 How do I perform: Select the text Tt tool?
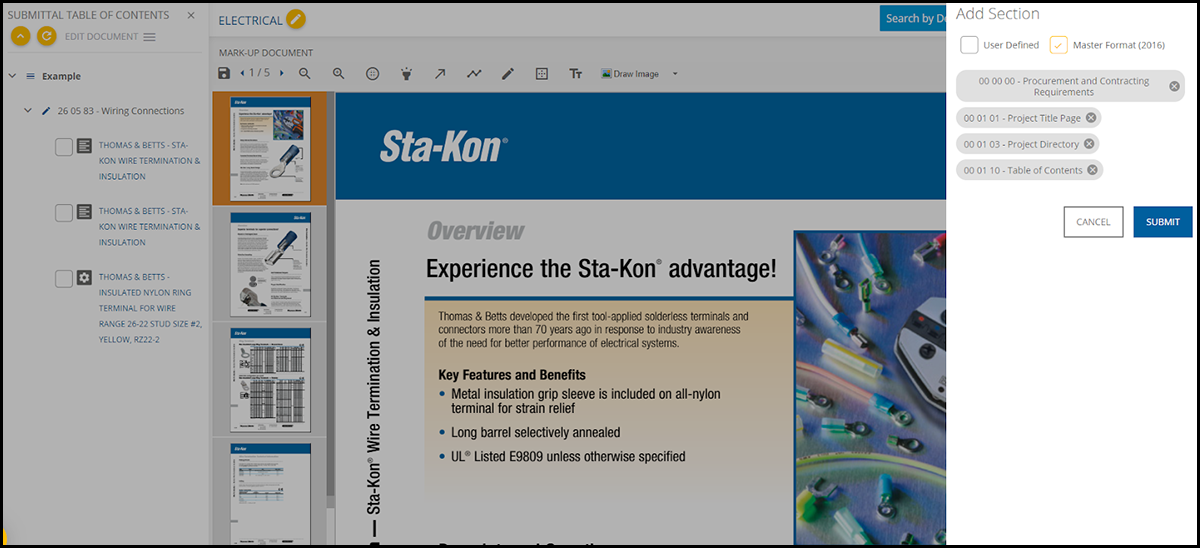(575, 73)
